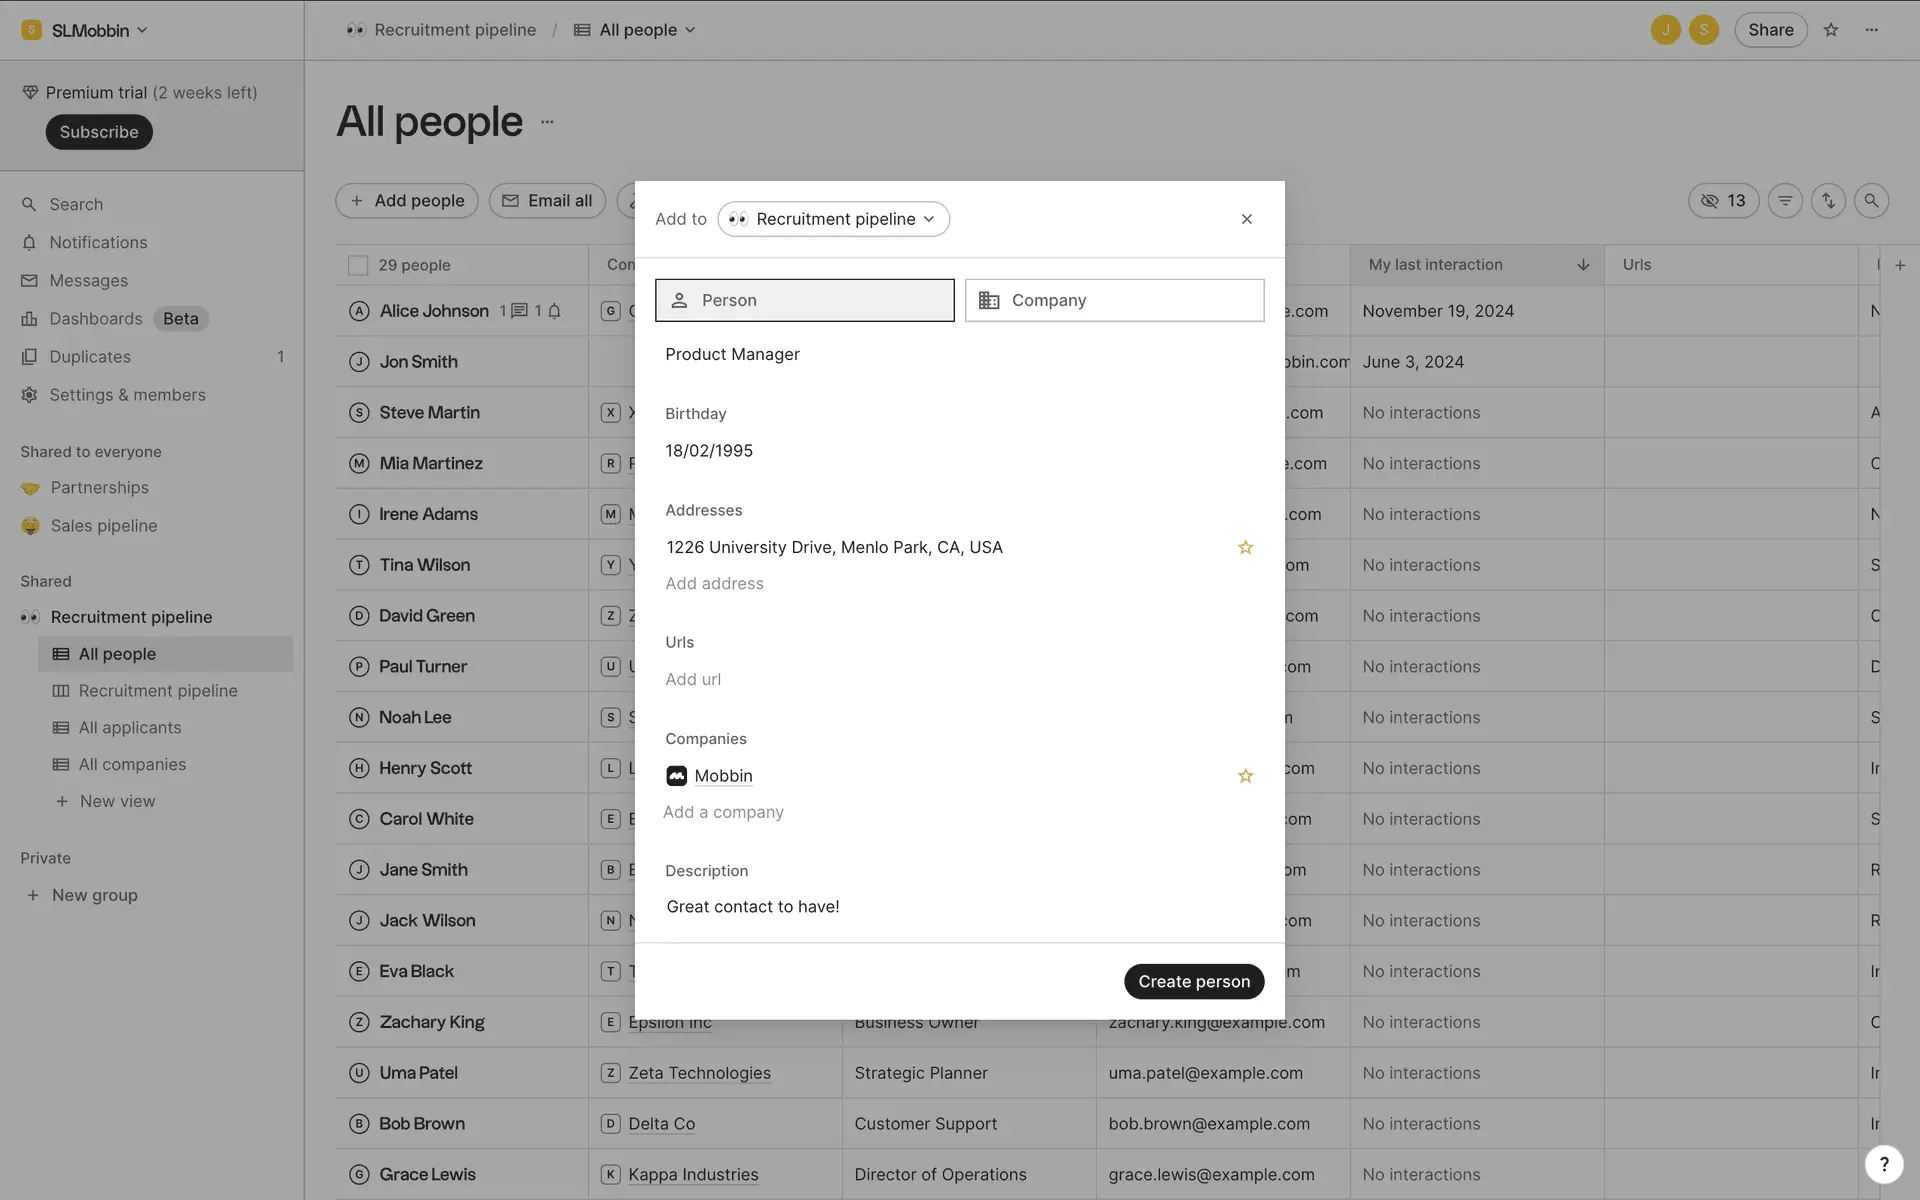Star the All people view
The image size is (1920, 1200).
[x=1831, y=30]
